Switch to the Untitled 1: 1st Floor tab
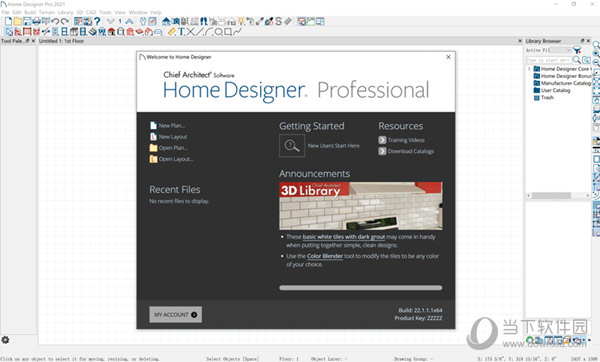This screenshot has width=600, height=362. tap(61, 41)
